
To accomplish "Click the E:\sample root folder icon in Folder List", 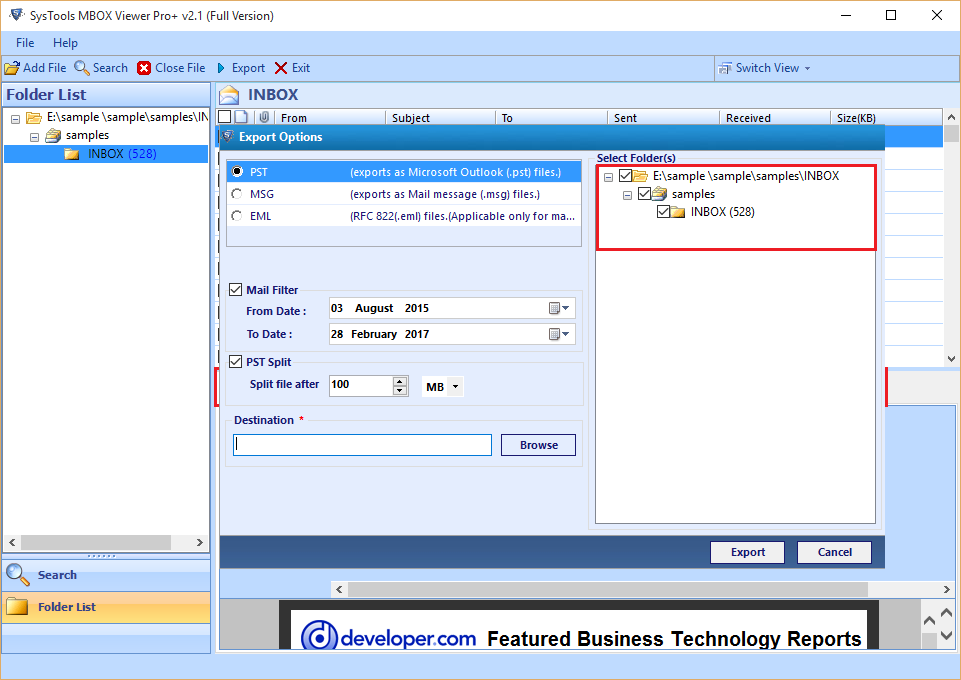I will pos(34,117).
